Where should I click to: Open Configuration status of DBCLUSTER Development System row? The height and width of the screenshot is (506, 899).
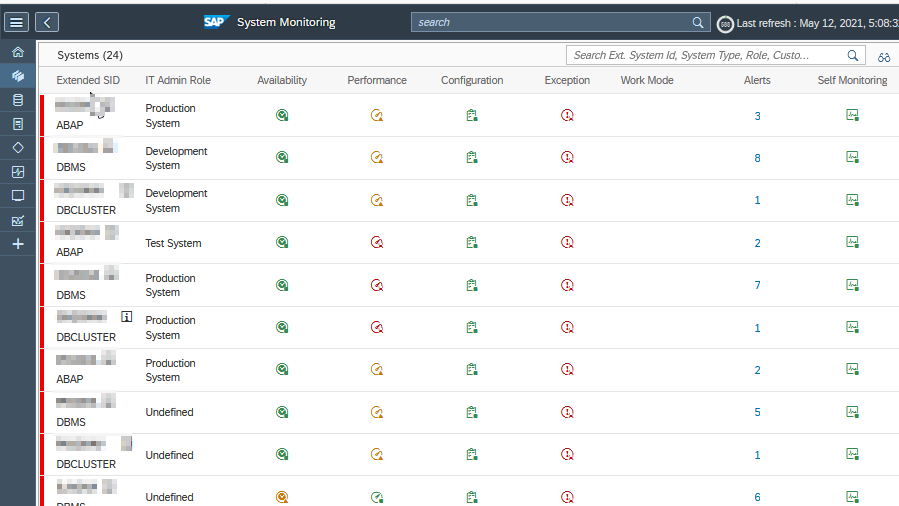(x=472, y=200)
